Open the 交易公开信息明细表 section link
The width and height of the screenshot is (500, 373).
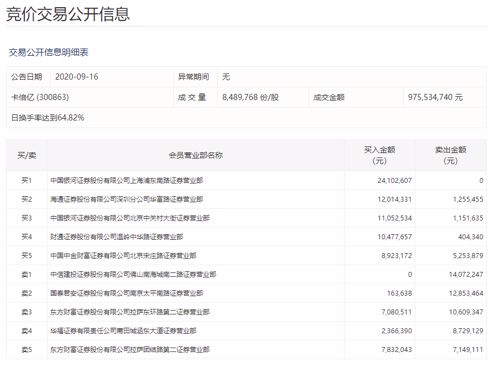[x=49, y=52]
